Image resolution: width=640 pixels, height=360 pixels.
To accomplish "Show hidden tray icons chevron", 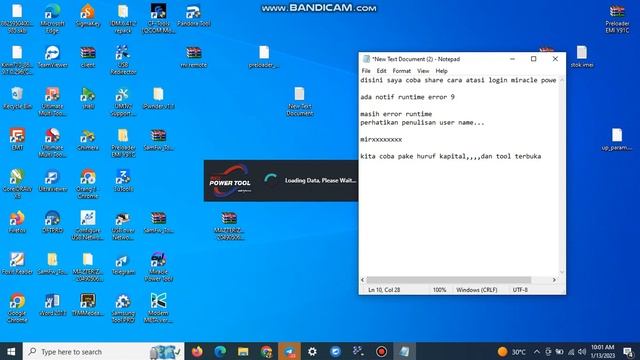I will click(x=536, y=351).
